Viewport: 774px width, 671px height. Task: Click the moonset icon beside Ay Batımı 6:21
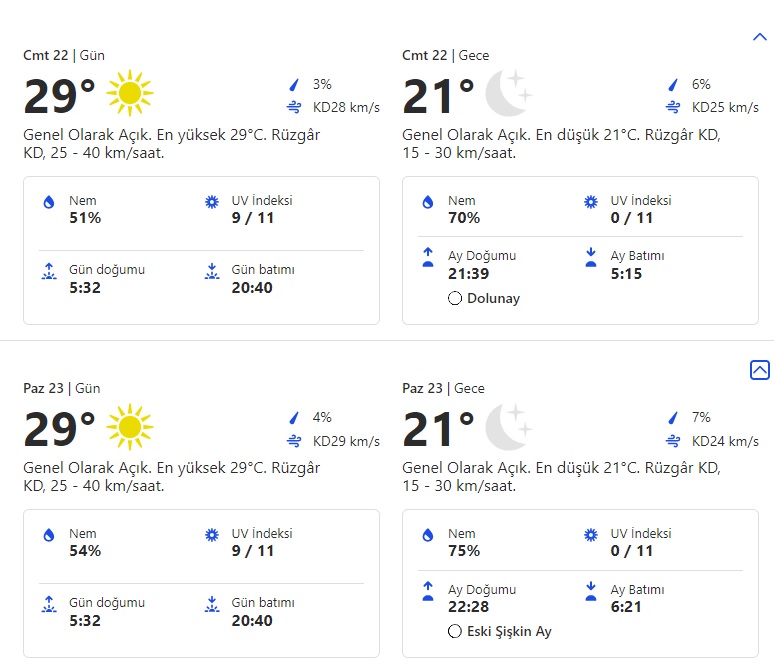[x=590, y=591]
